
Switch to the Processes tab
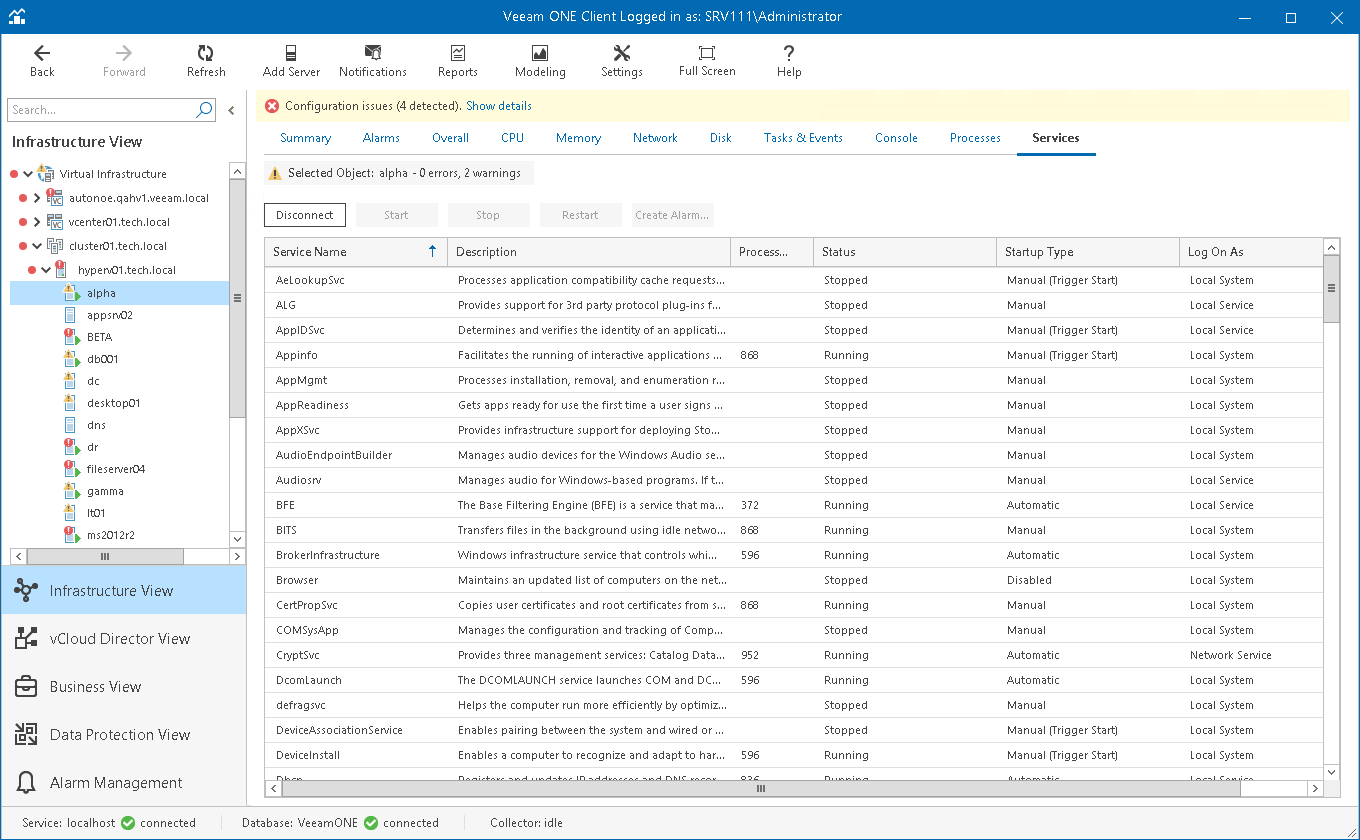tap(975, 138)
